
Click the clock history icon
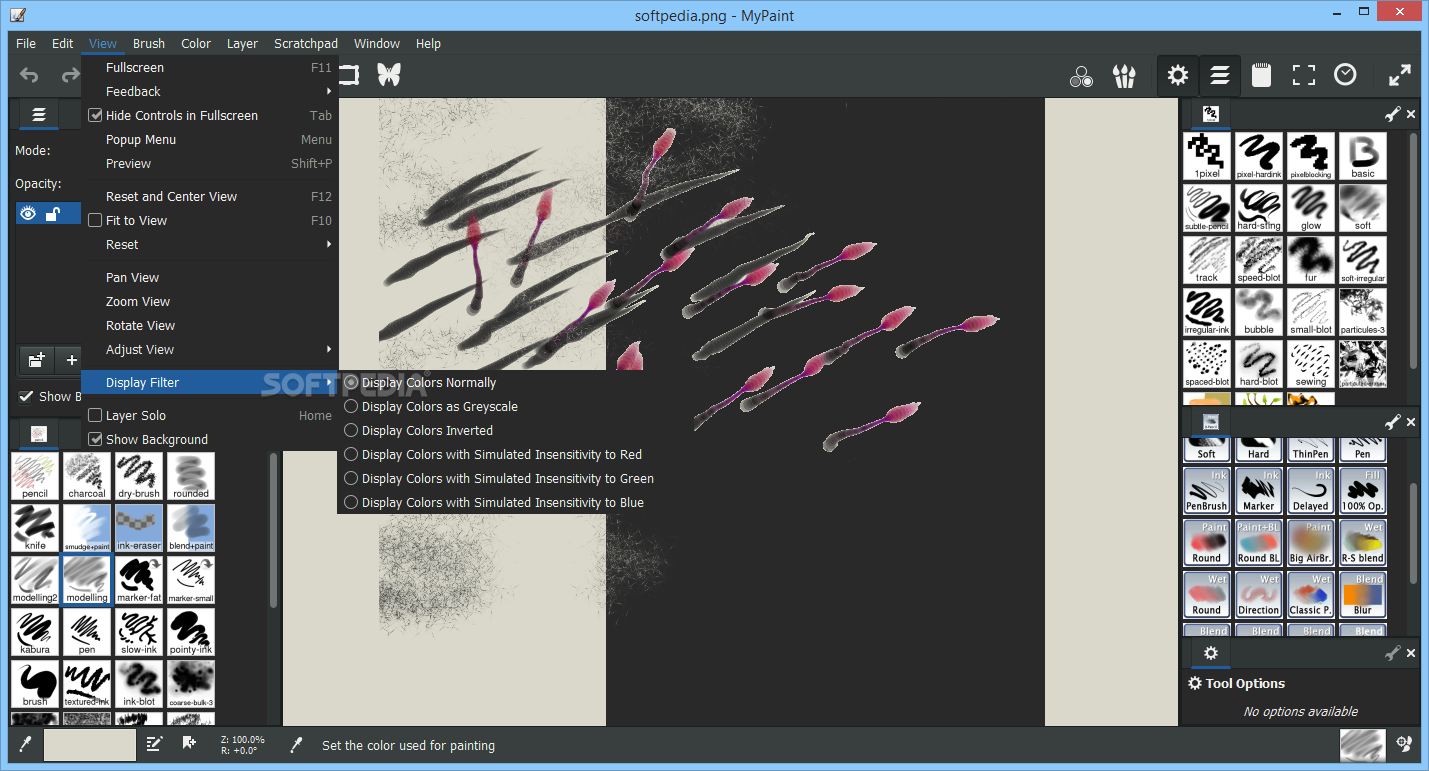[x=1346, y=75]
